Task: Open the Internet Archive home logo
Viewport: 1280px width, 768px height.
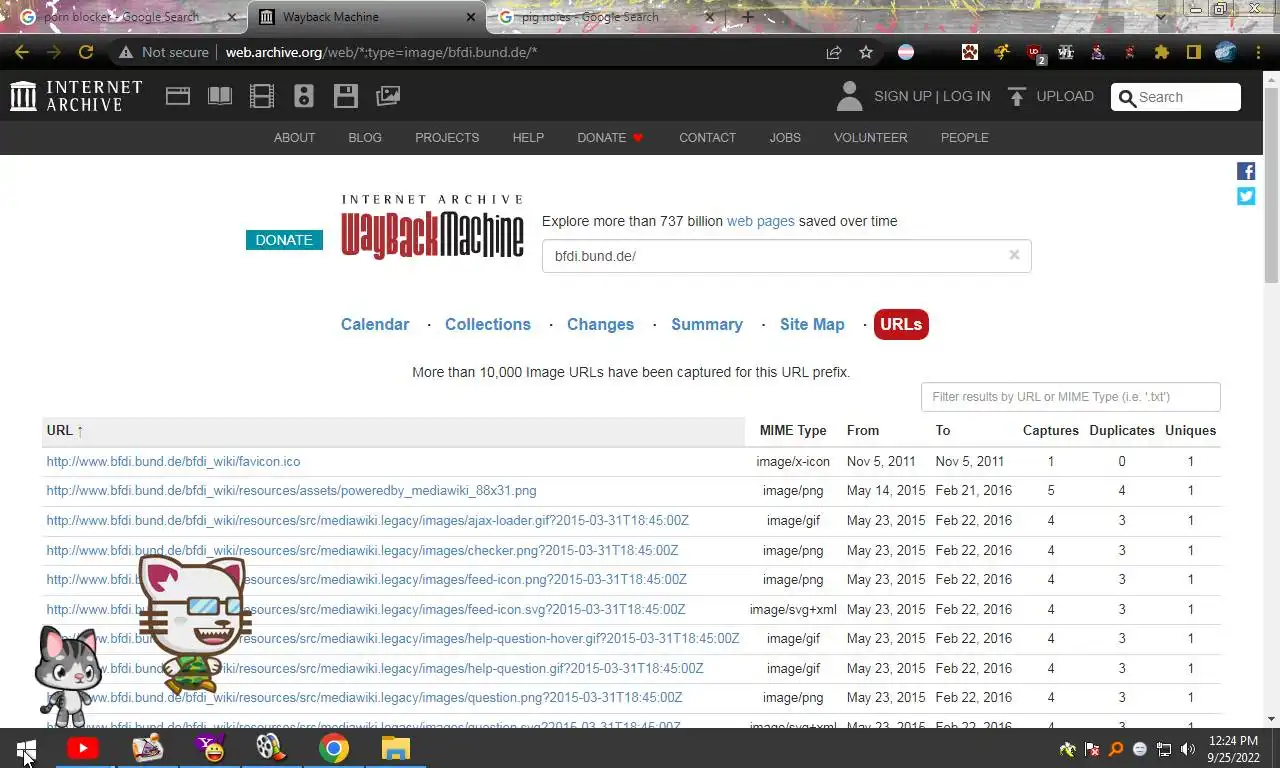Action: click(x=76, y=96)
